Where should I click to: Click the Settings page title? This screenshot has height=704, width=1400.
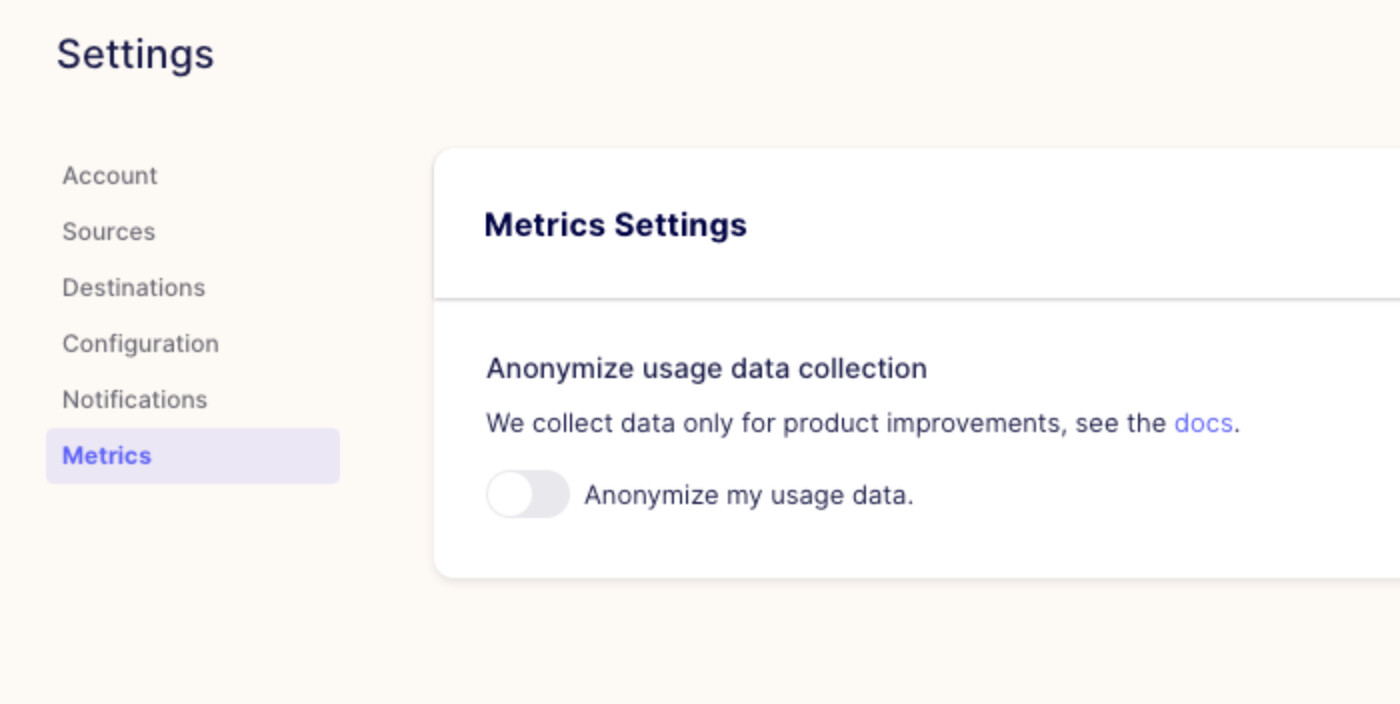click(135, 54)
